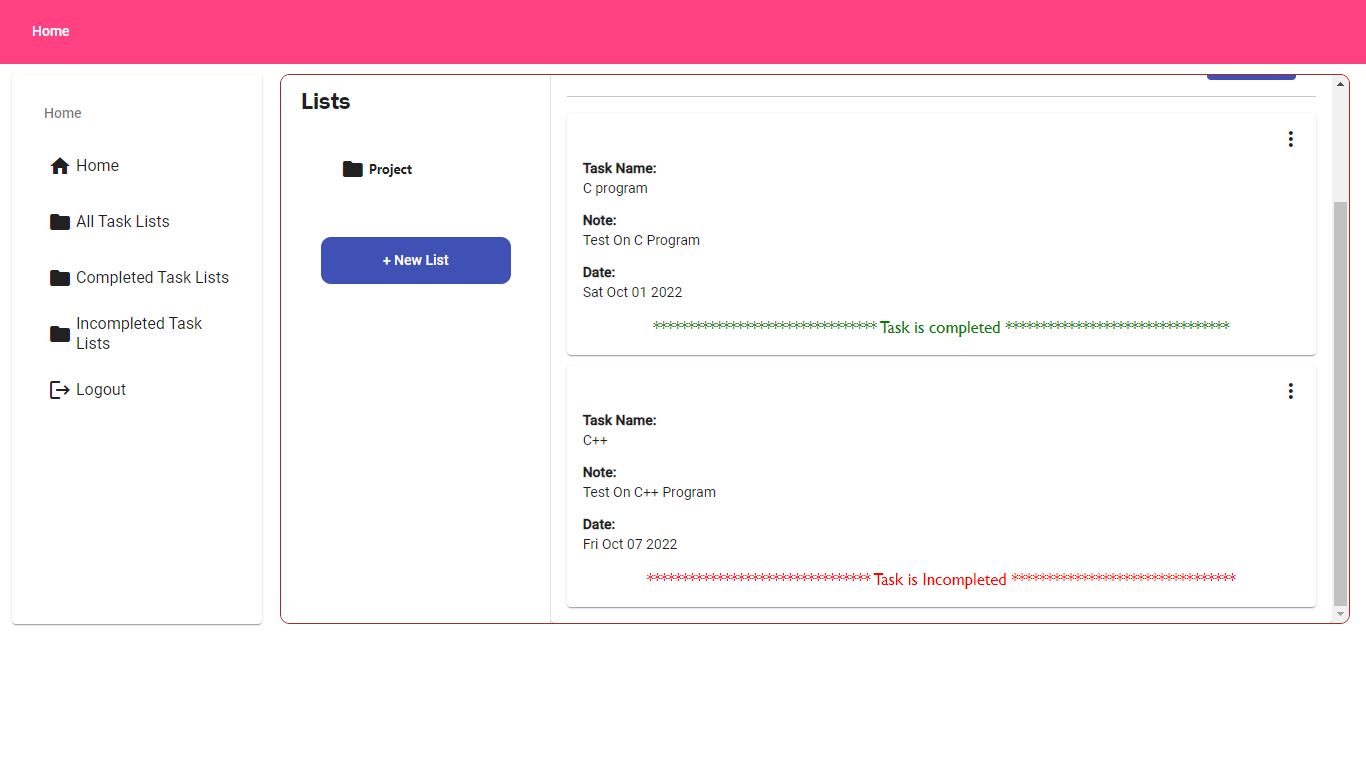
Task: Click the Logout exit icon
Action: [59, 389]
